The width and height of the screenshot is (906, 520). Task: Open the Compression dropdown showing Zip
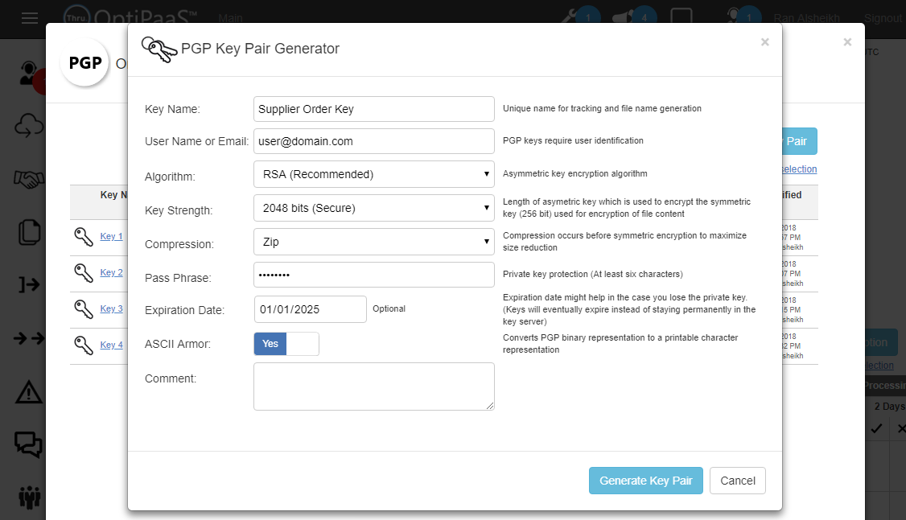(373, 242)
